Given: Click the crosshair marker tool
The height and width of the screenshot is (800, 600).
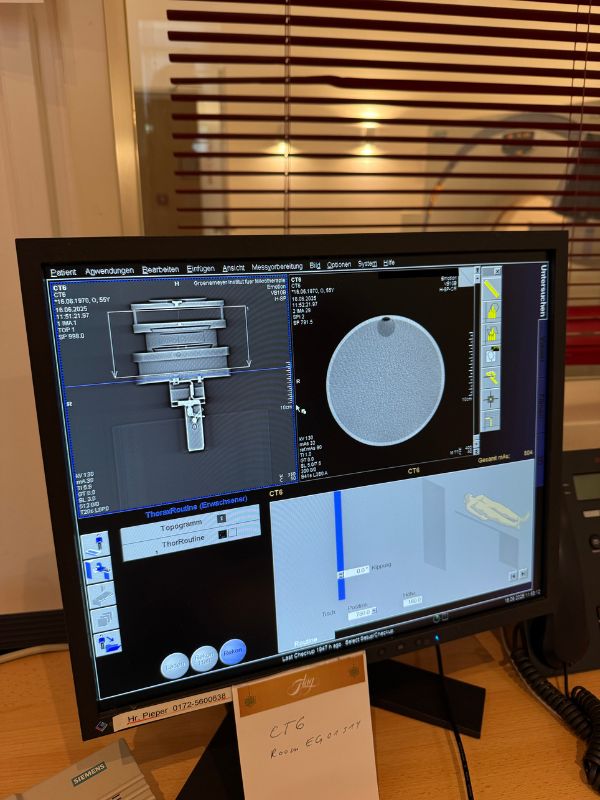Looking at the screenshot, I should 491,399.
